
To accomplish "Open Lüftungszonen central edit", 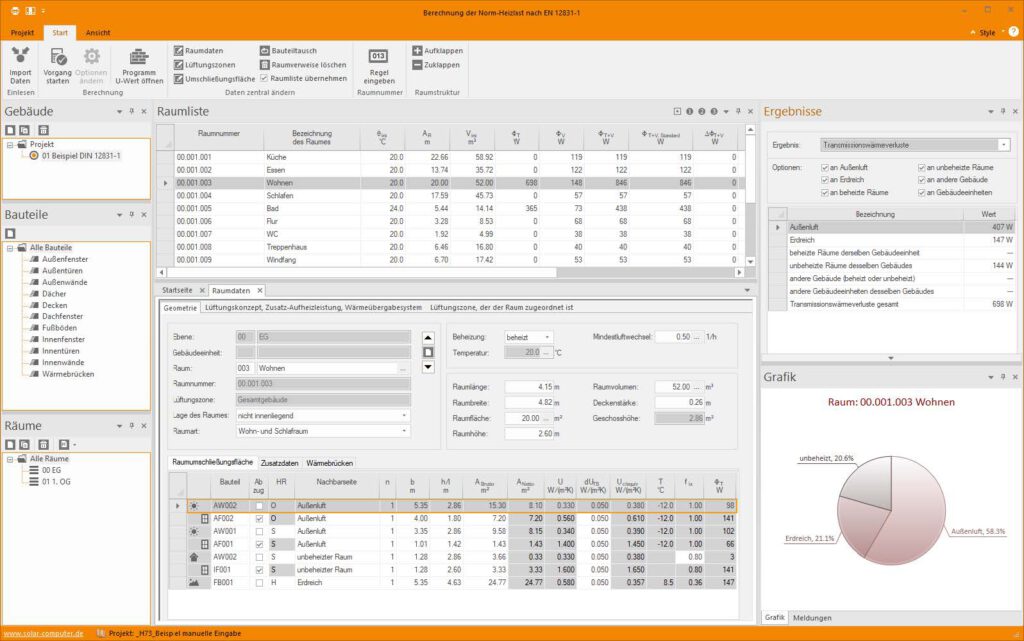I will click(204, 65).
